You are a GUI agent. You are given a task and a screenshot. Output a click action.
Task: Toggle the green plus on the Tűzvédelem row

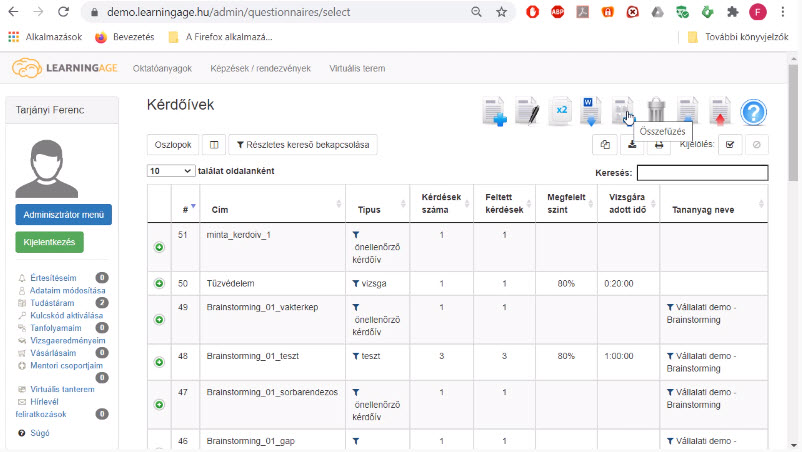coord(159,283)
